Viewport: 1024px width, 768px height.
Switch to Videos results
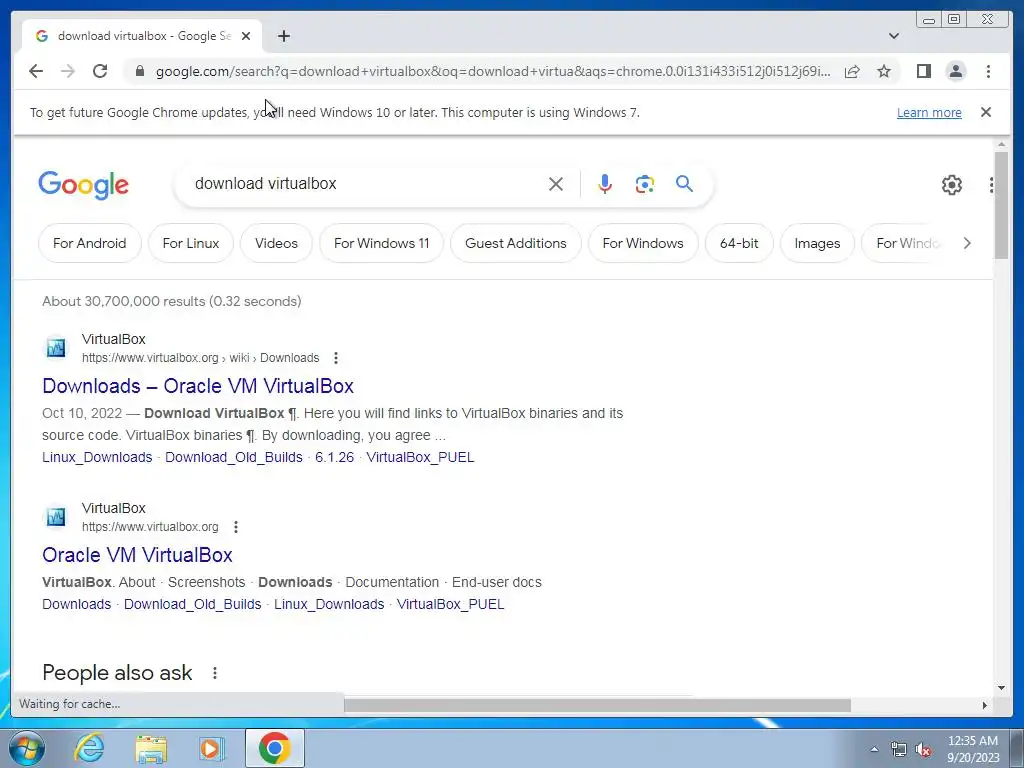[276, 243]
